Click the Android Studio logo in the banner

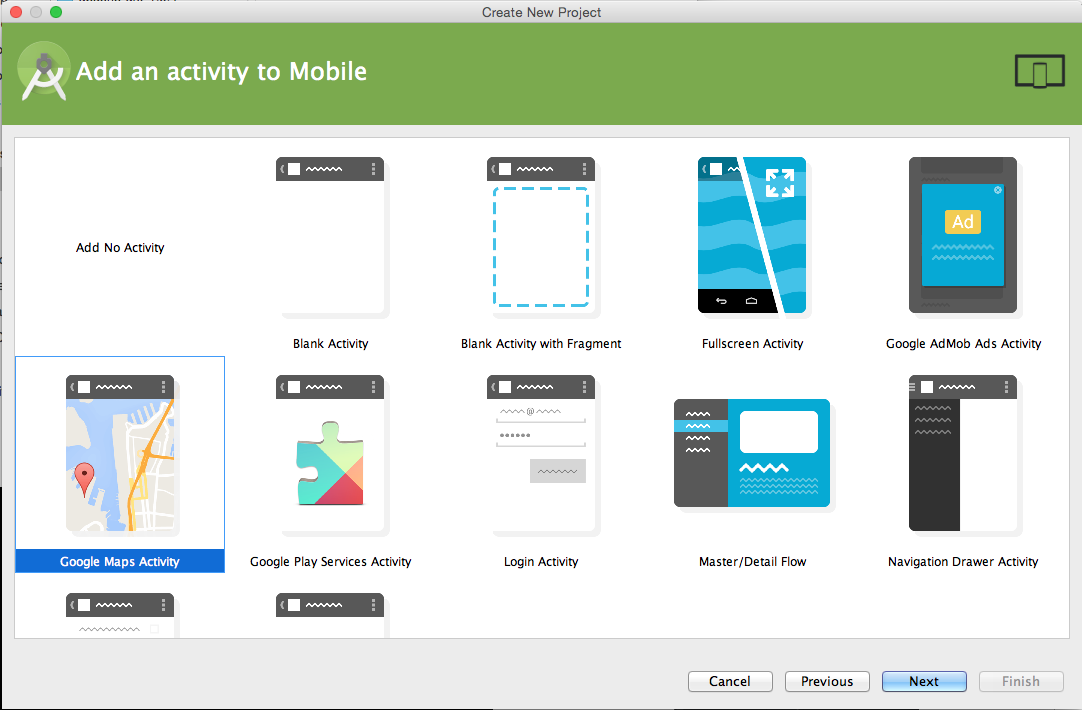[x=44, y=71]
